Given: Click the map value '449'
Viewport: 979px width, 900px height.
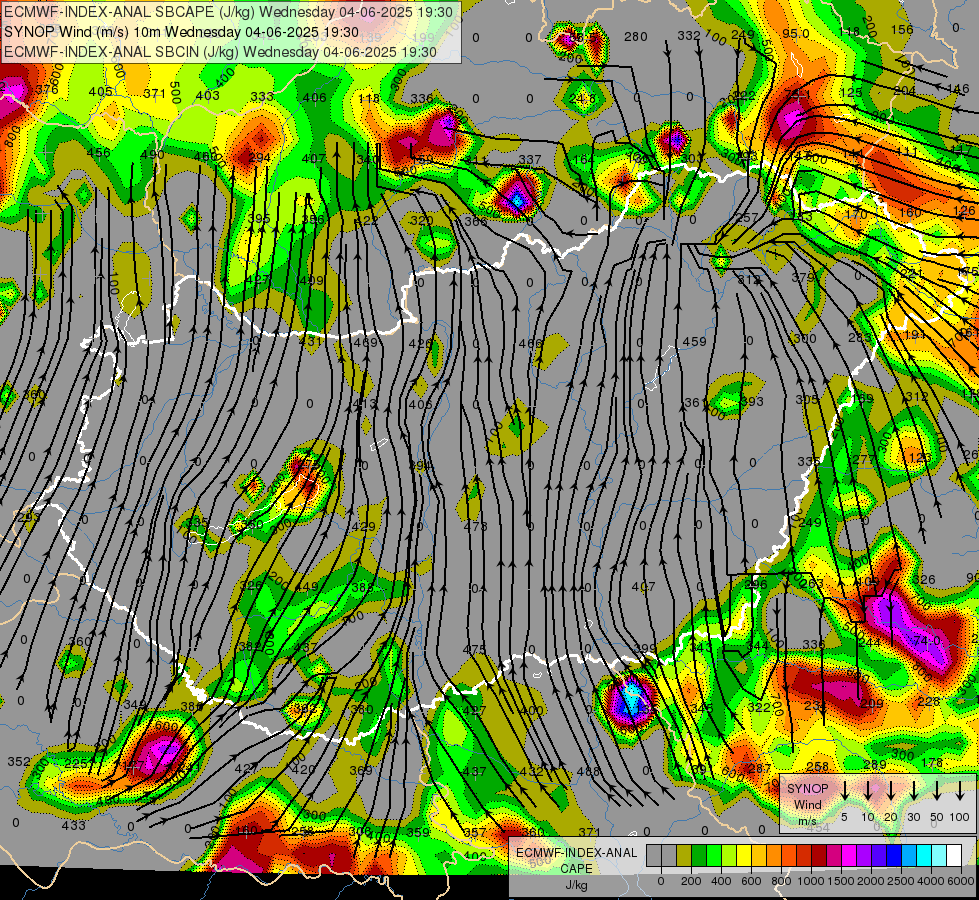Looking at the screenshot, I should pos(307,586).
